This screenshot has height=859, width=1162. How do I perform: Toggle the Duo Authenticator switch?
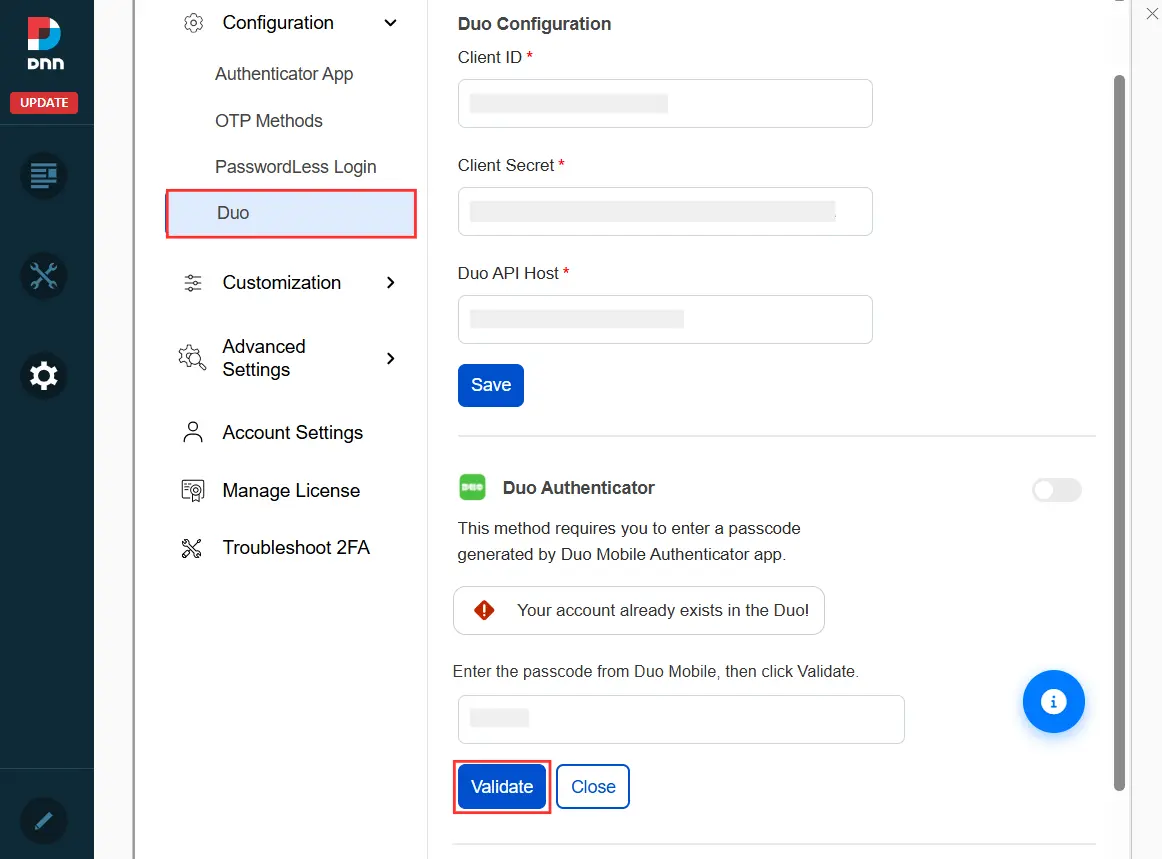[1057, 490]
